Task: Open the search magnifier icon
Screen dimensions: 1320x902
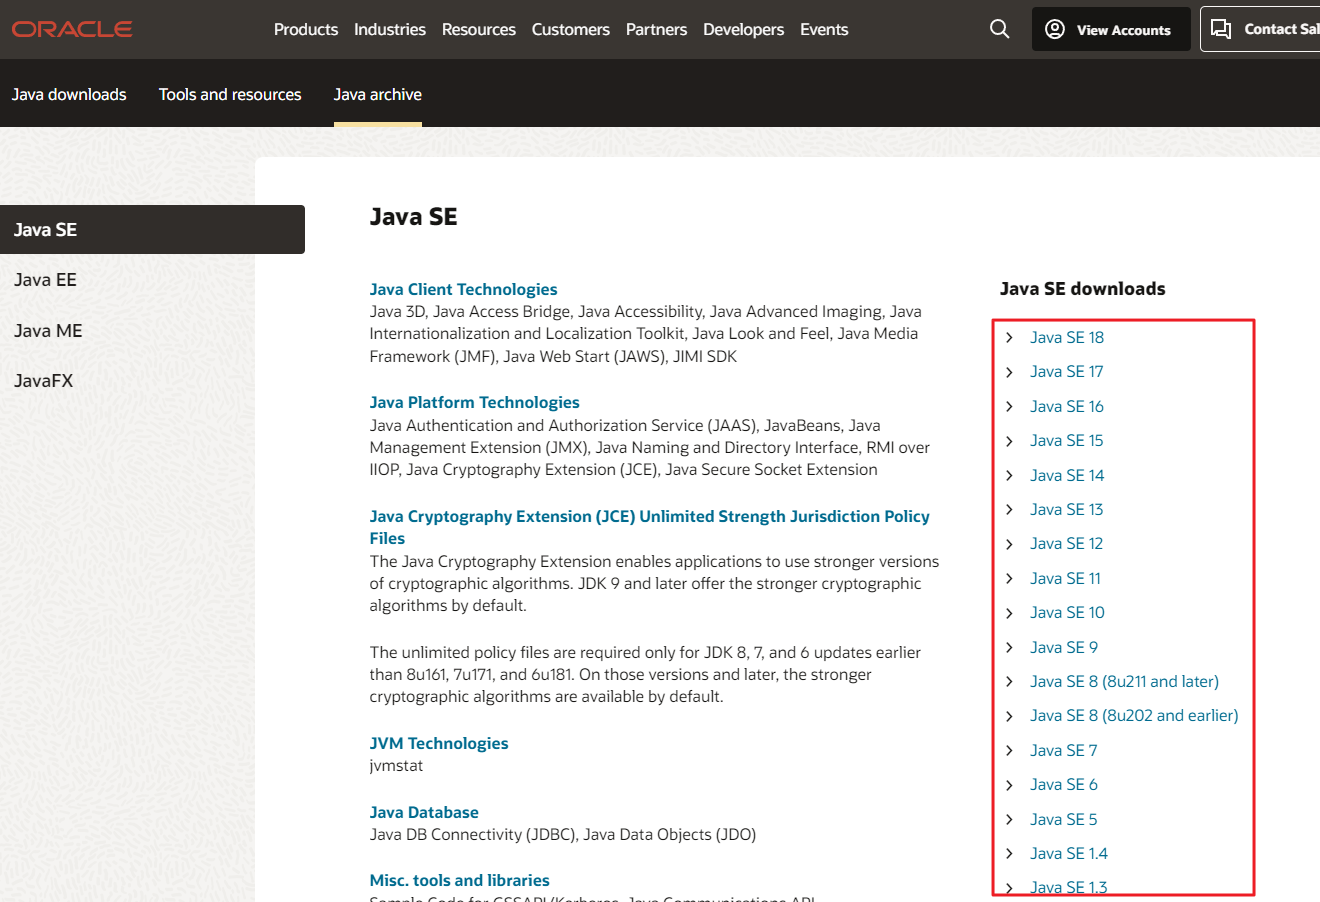Action: (999, 29)
